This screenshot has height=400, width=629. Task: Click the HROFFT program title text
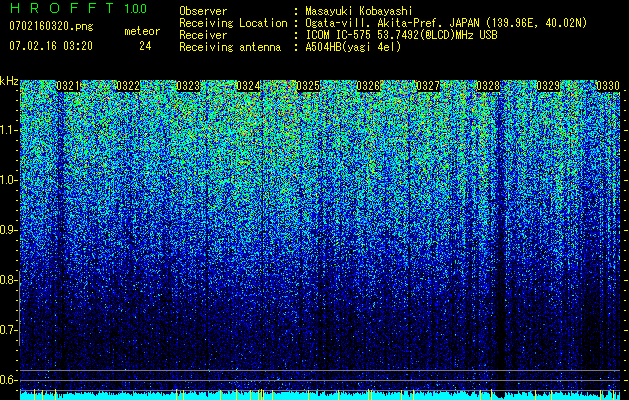coord(62,8)
